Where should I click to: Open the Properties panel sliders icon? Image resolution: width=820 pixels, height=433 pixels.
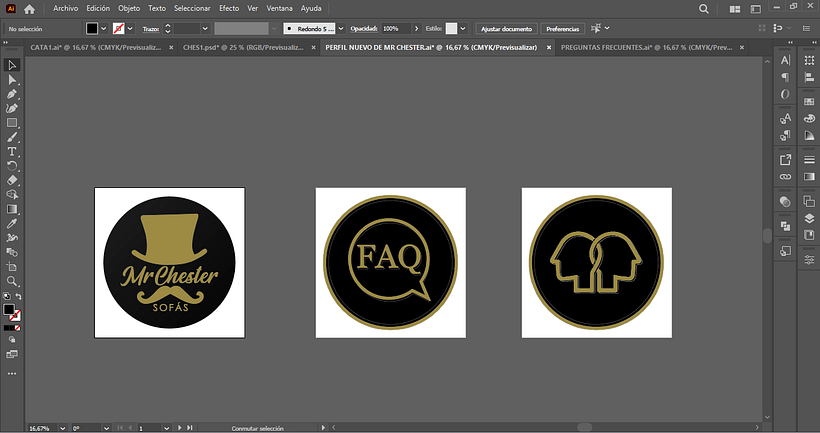tap(809, 259)
